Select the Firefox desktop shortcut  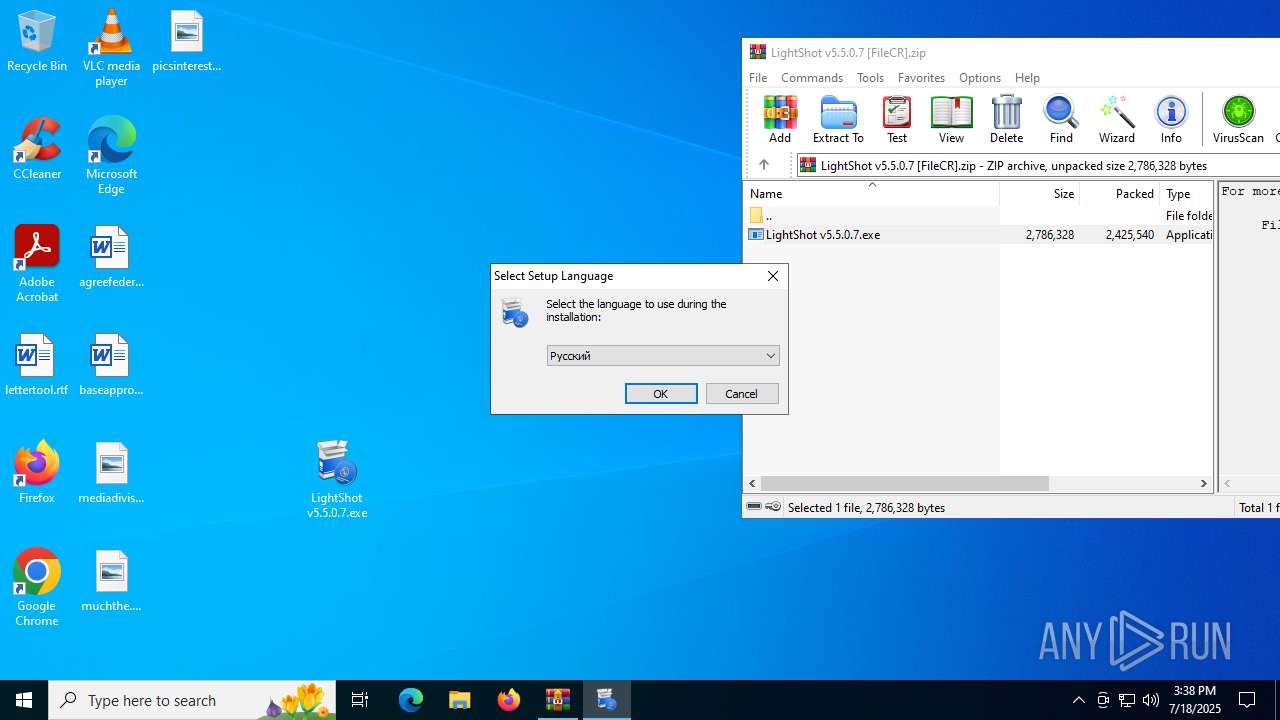pyautogui.click(x=37, y=472)
